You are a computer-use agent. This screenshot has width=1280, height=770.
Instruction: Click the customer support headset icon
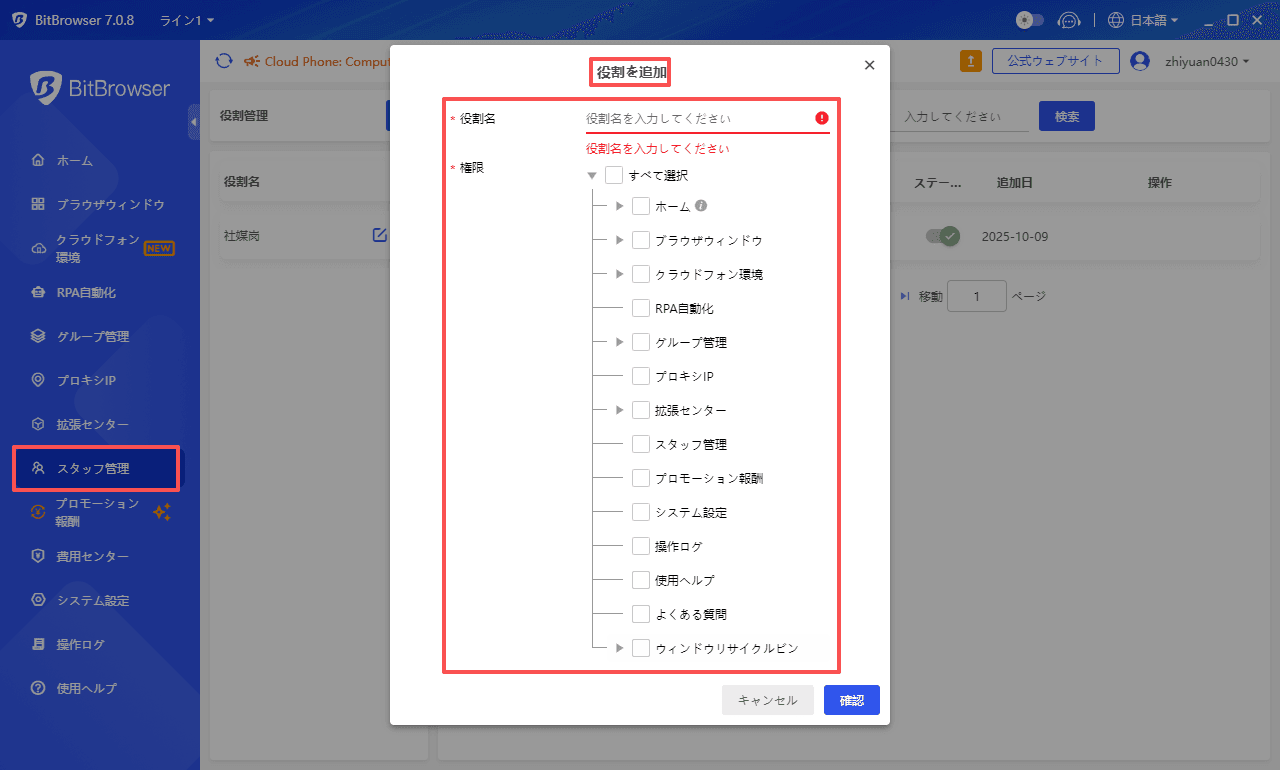pos(1069,19)
